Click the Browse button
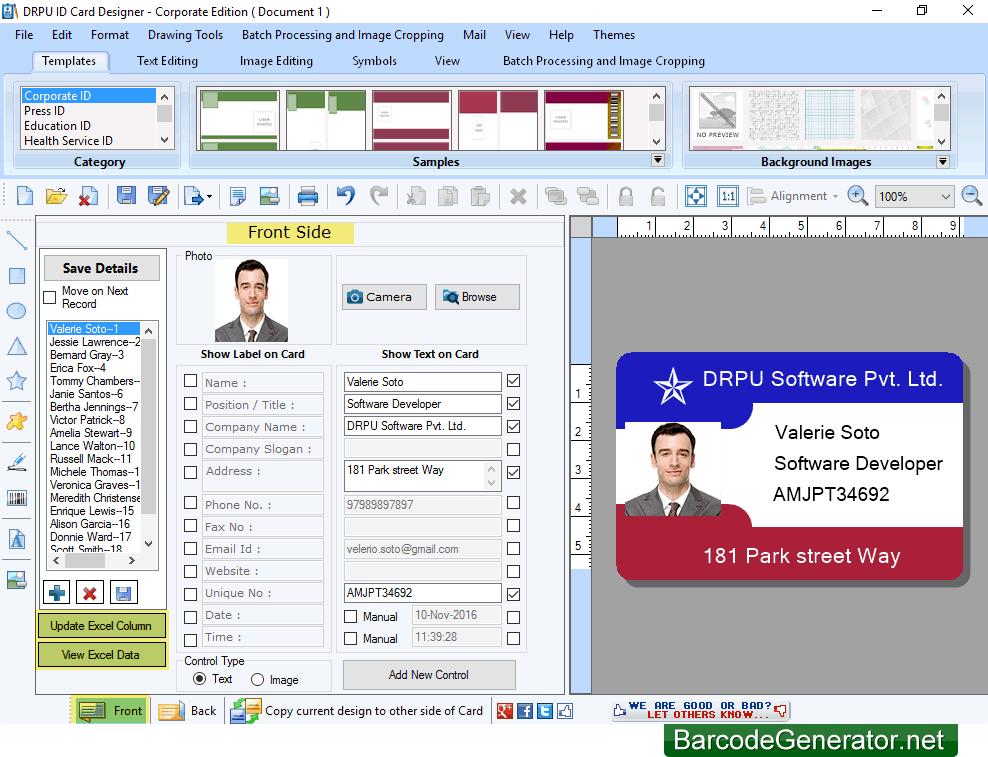 point(477,297)
